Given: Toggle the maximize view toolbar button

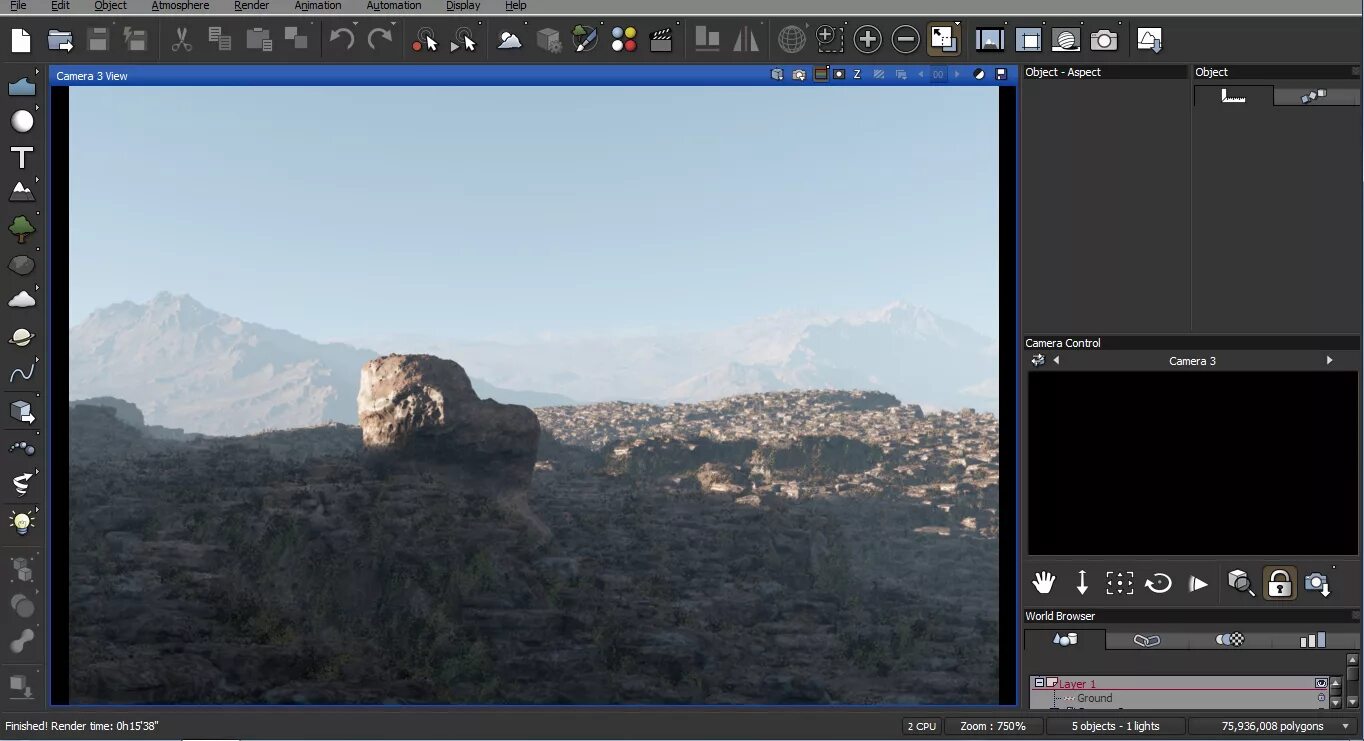Looking at the screenshot, I should point(943,40).
